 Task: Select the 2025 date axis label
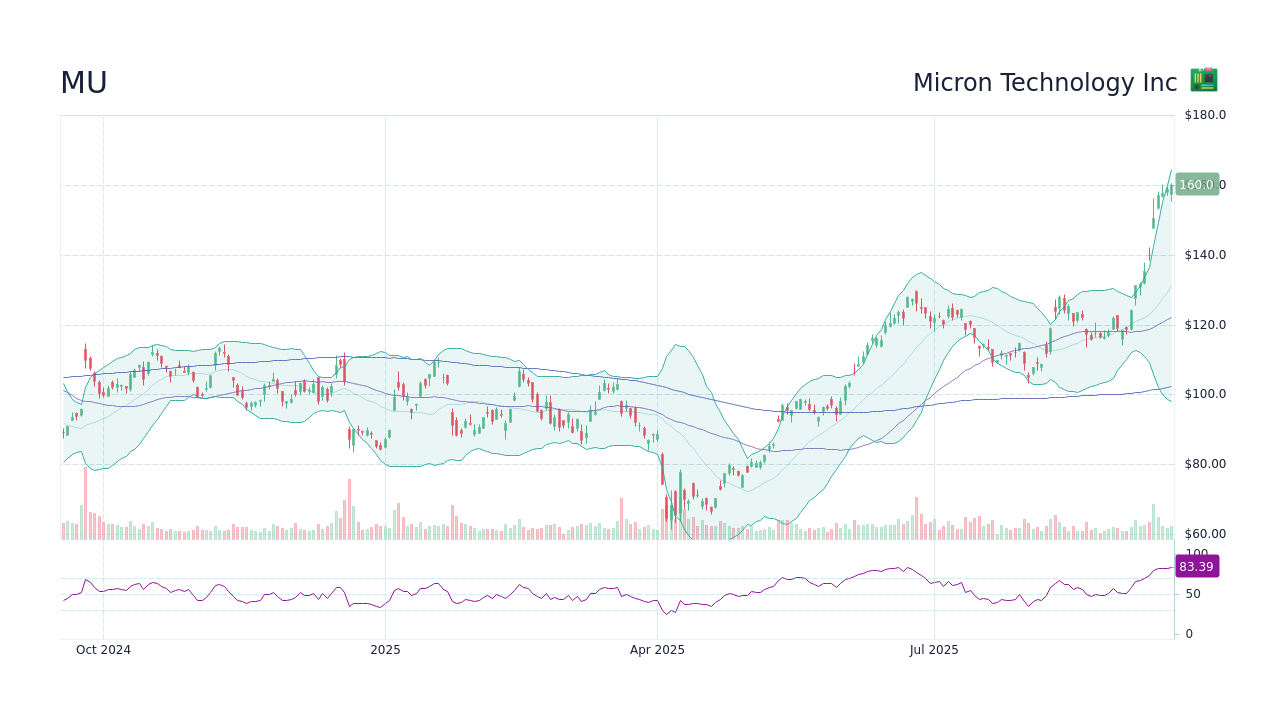[385, 650]
